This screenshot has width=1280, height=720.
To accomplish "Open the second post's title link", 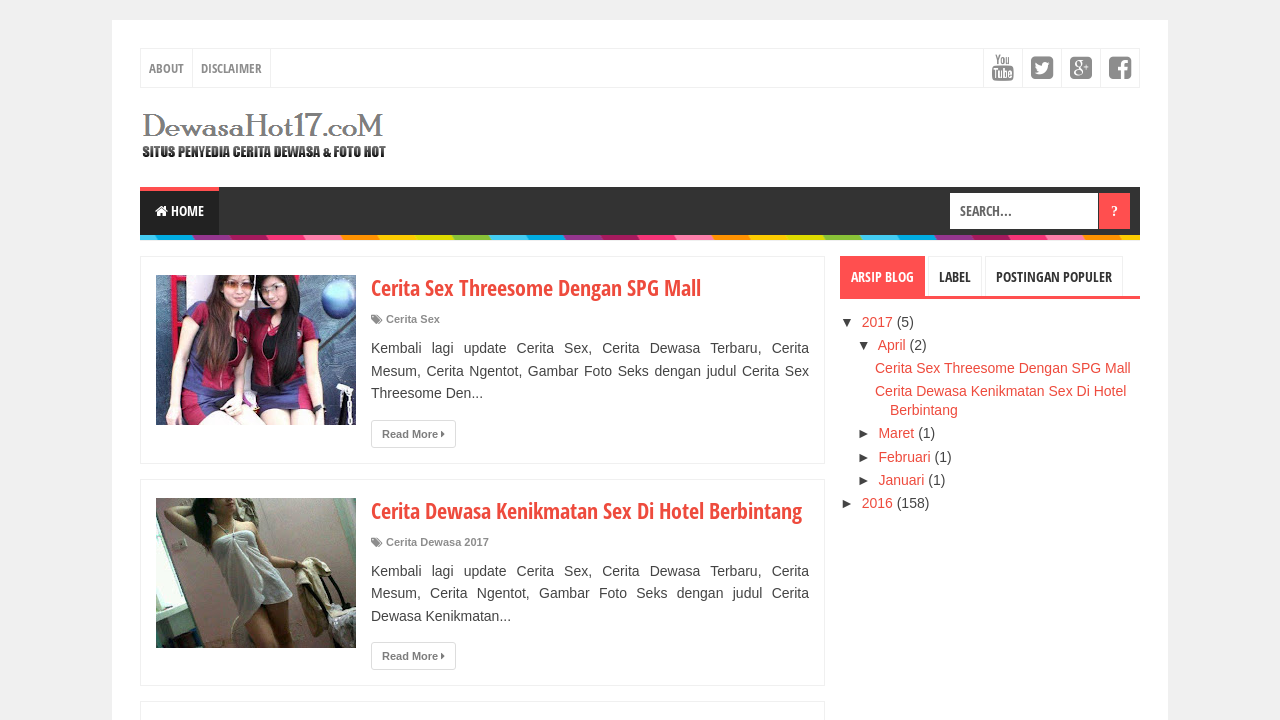I will click(x=586, y=511).
